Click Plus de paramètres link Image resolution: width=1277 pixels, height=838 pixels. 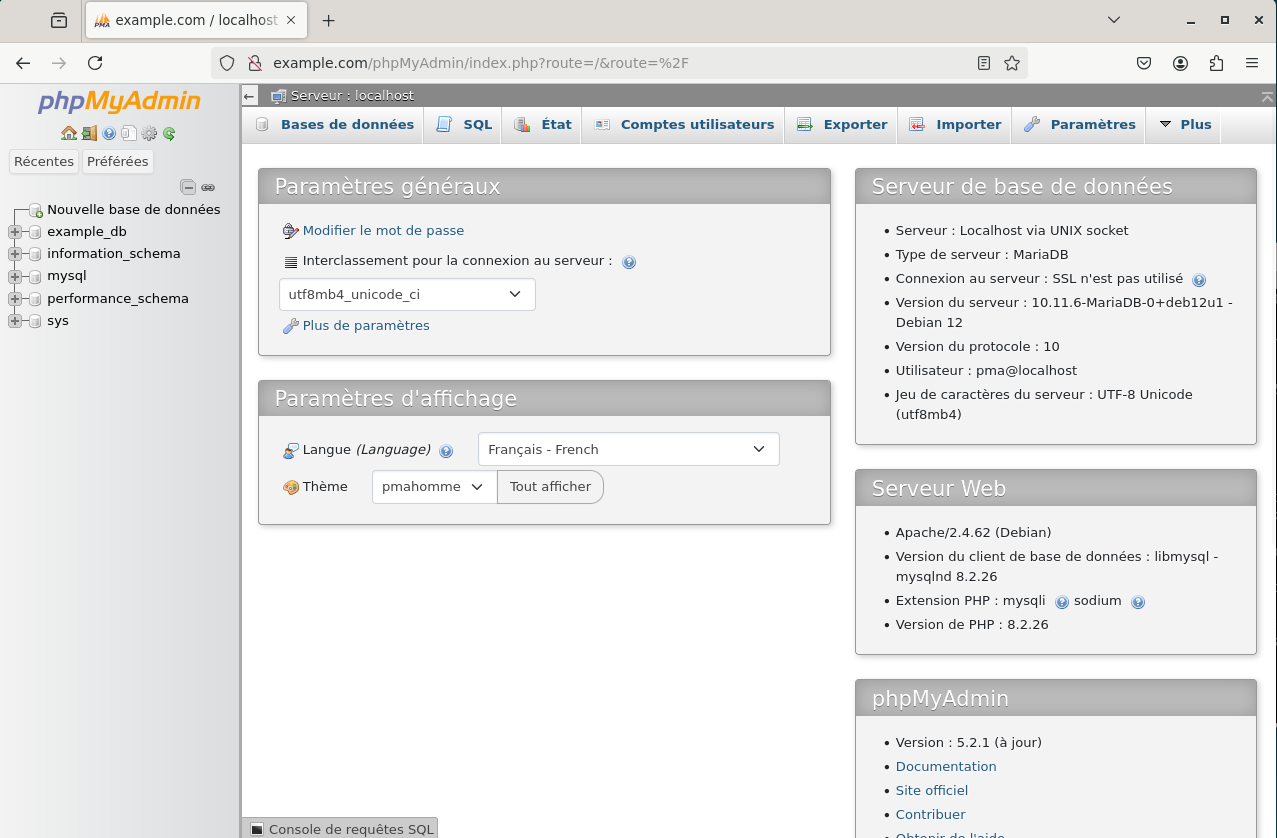(x=366, y=326)
